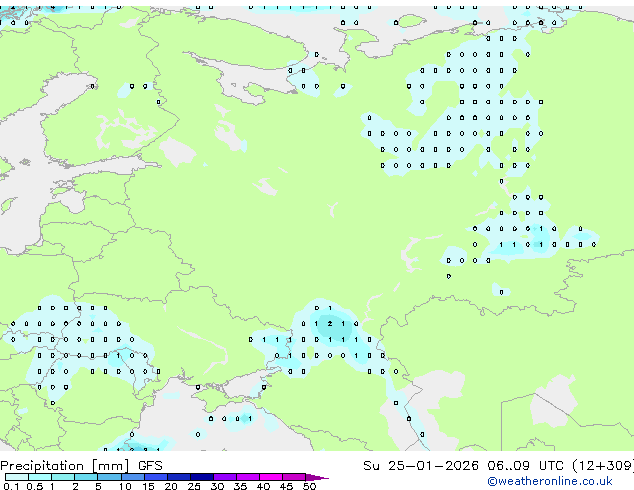Click the 20–25 mm legend swatch
634x490 pixels.
[179, 477]
